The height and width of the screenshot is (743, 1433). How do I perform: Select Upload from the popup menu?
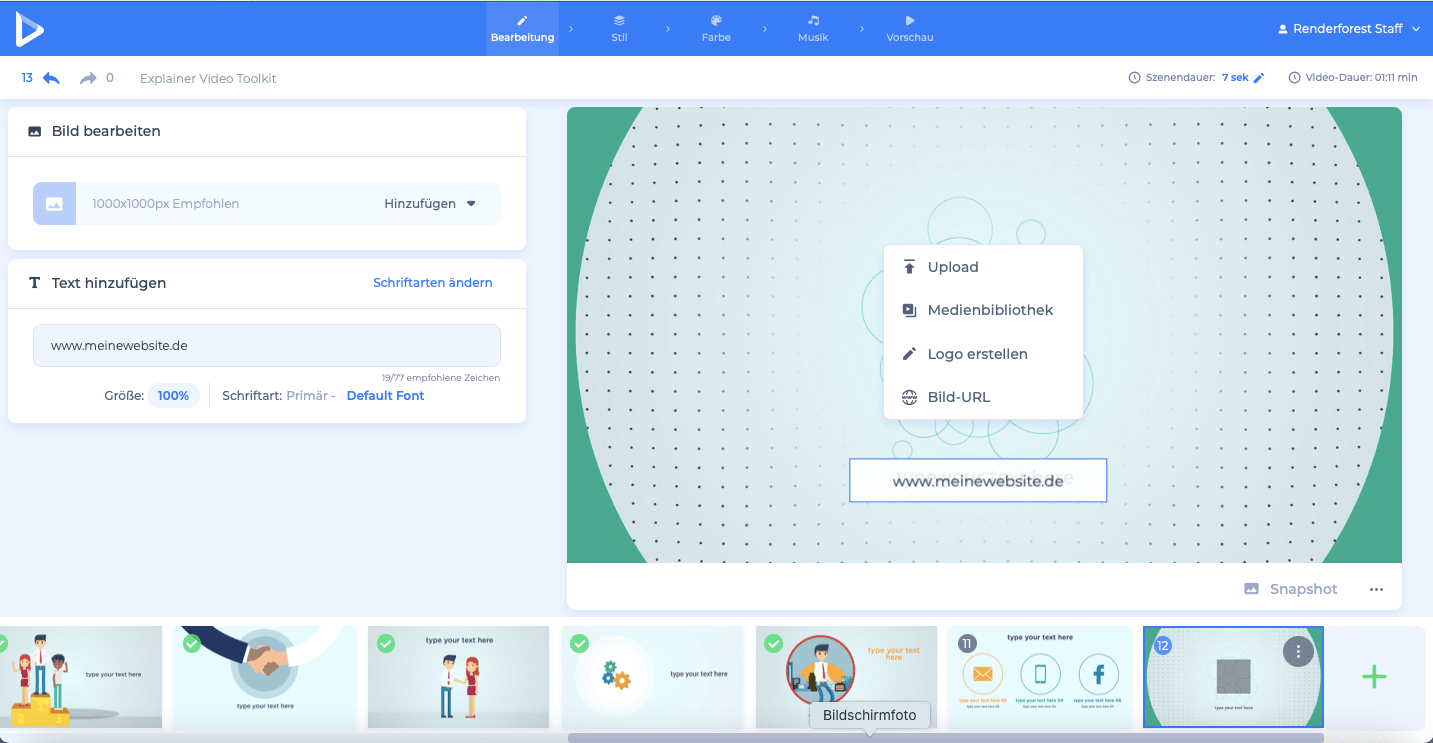(x=952, y=267)
